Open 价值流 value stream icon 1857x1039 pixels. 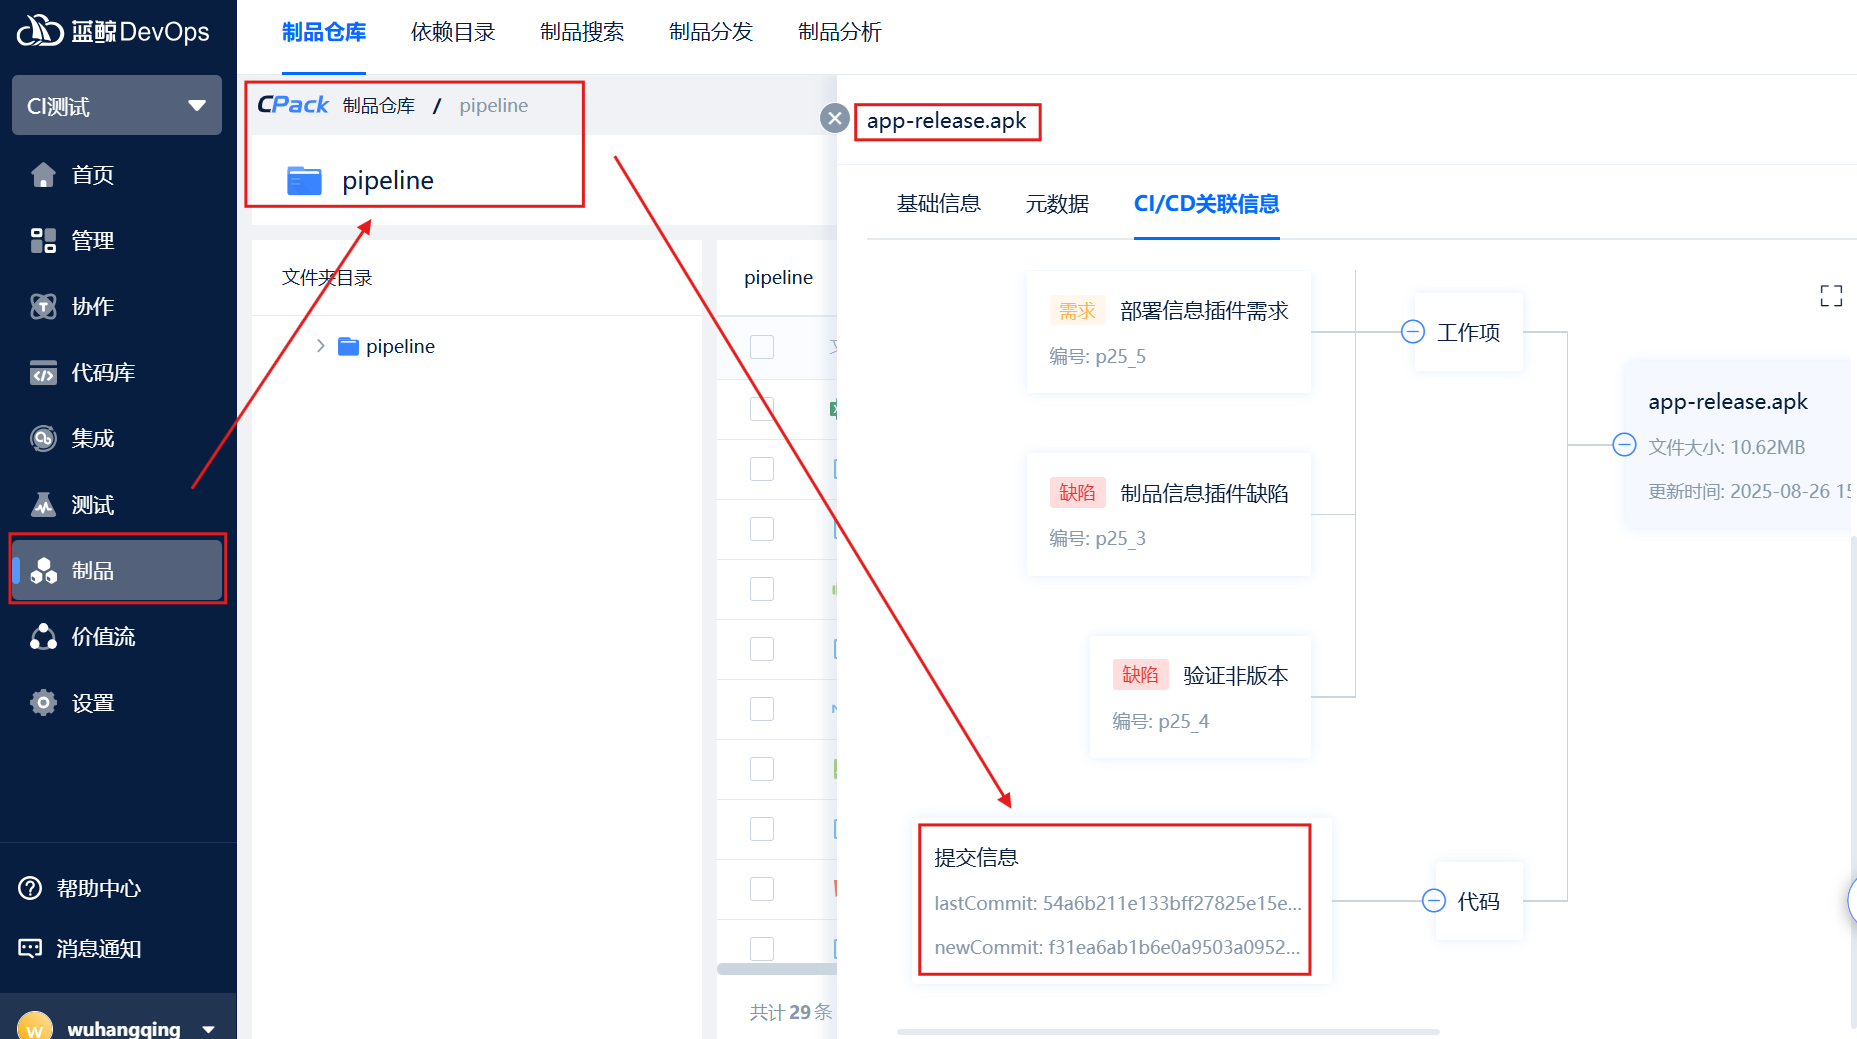click(x=43, y=637)
